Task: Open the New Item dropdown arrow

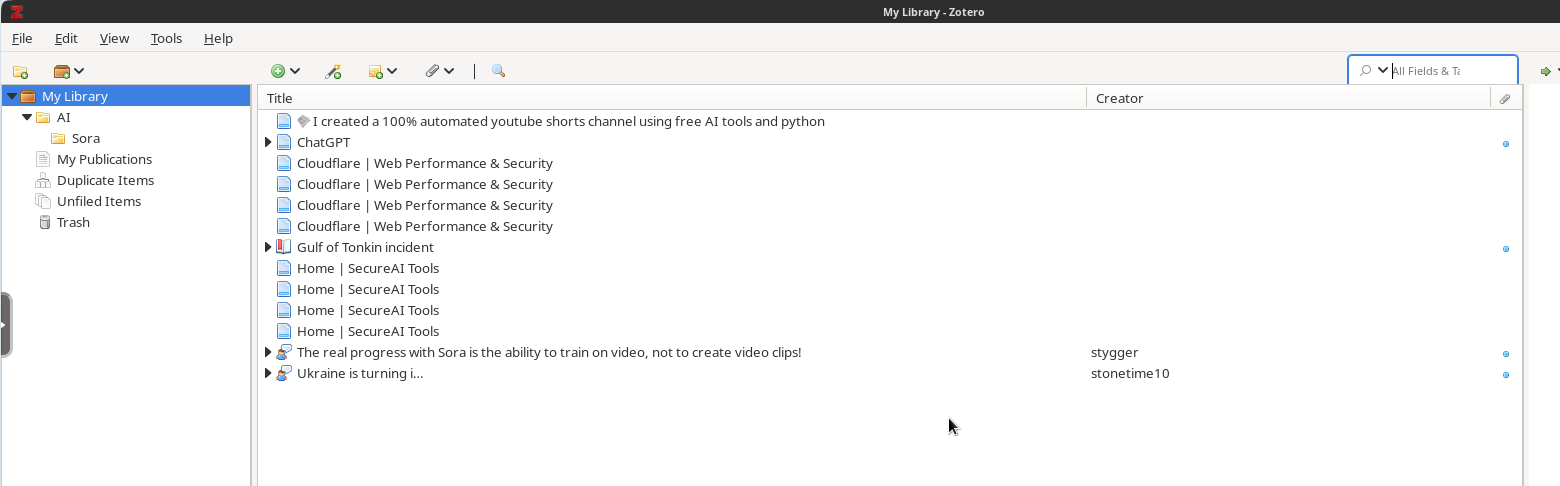Action: pyautogui.click(x=295, y=71)
